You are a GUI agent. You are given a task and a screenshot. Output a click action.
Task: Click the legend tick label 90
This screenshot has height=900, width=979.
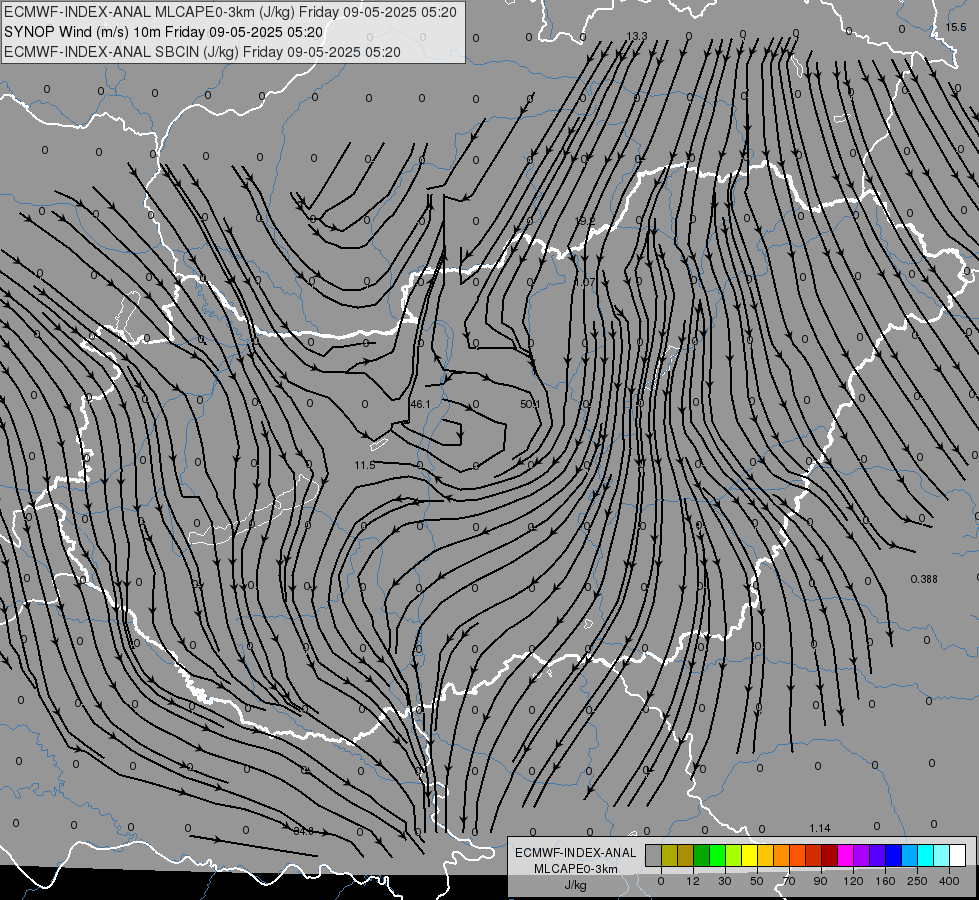(820, 881)
